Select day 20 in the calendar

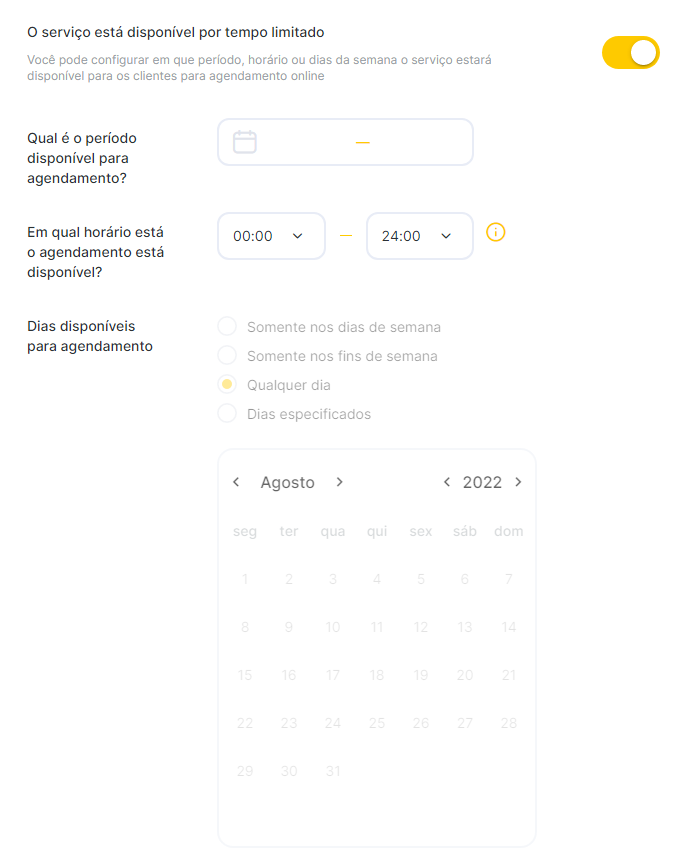click(465, 675)
